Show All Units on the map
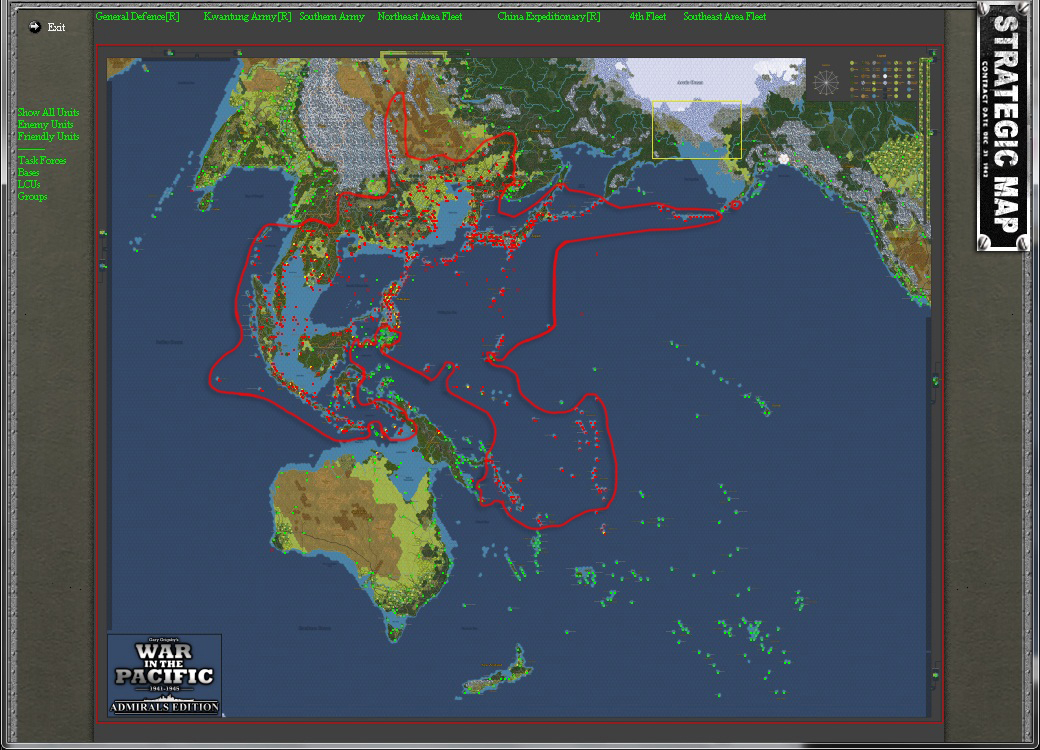The height and width of the screenshot is (750, 1040). [48, 112]
